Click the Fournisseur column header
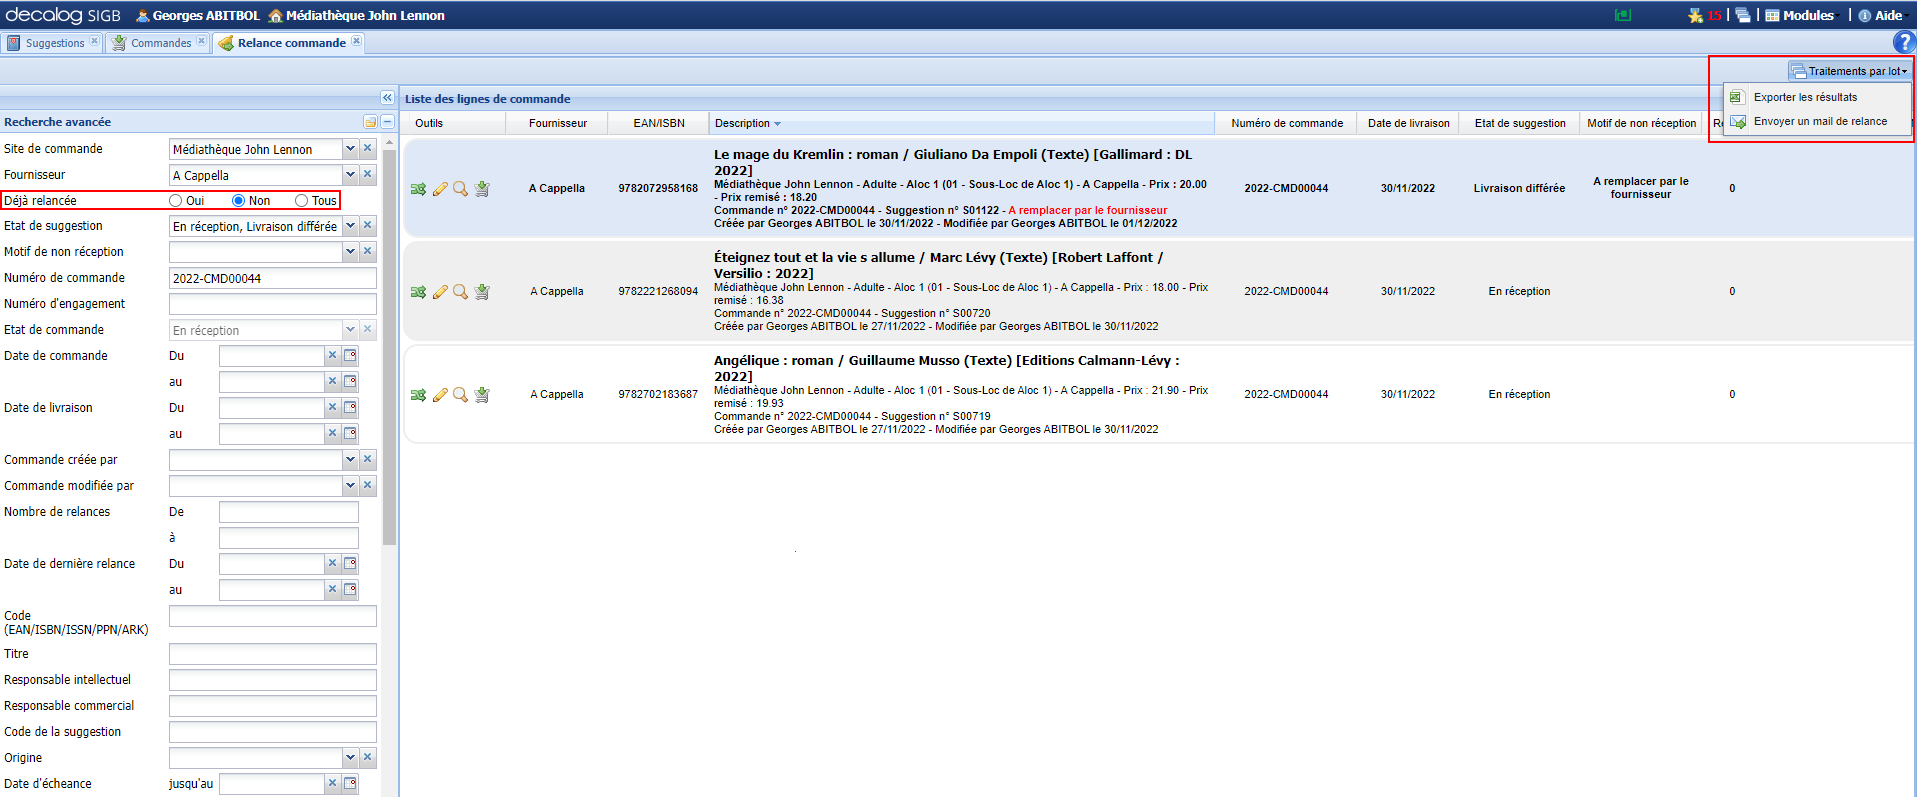1917x797 pixels. [x=558, y=123]
